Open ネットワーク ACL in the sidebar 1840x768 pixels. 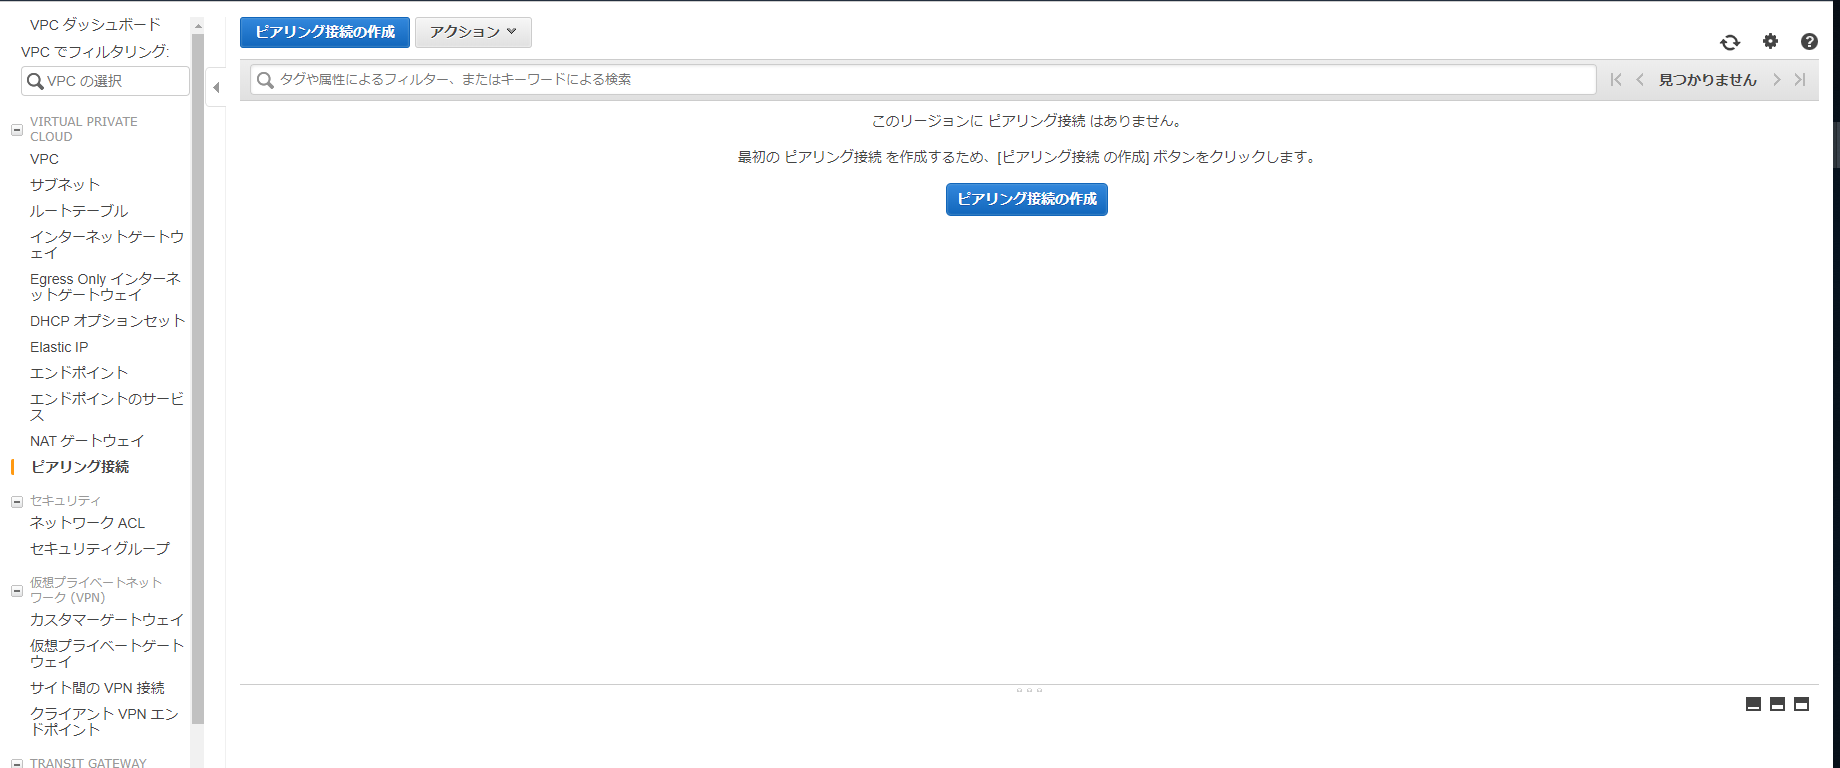[x=87, y=523]
